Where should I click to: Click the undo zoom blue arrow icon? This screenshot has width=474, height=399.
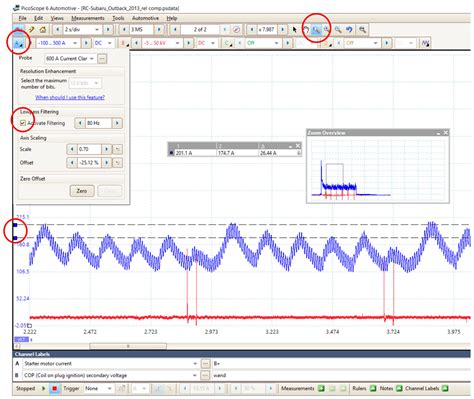click(x=349, y=30)
